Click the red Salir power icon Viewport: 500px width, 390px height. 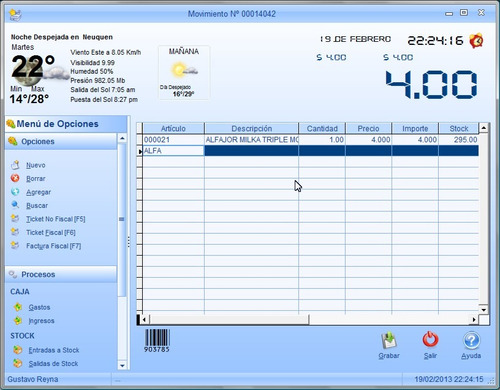430,340
